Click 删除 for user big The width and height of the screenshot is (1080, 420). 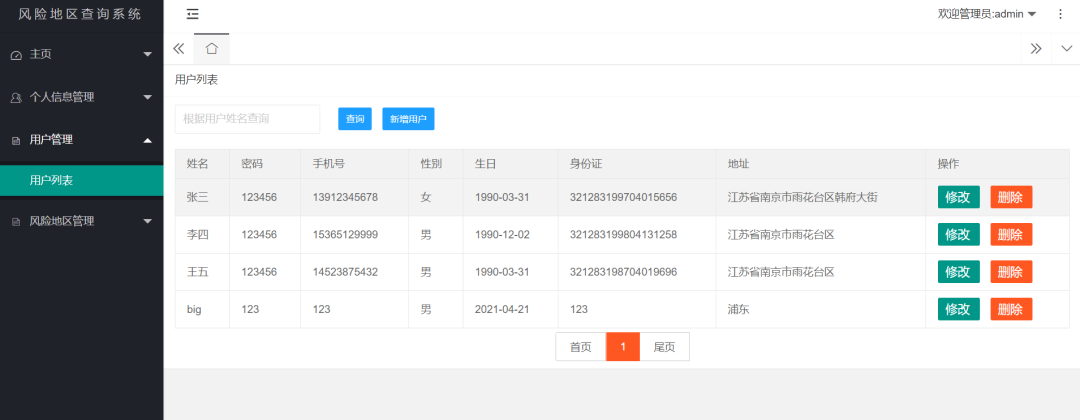coord(1011,309)
